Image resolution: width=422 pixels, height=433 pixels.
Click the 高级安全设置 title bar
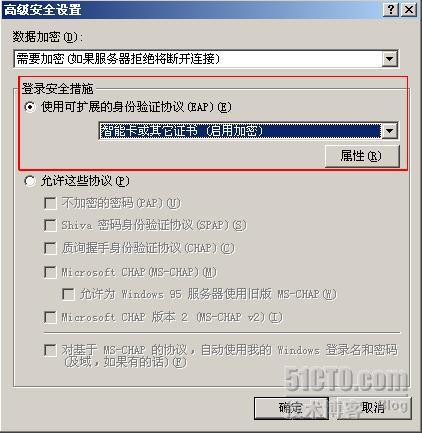[x=192, y=9]
